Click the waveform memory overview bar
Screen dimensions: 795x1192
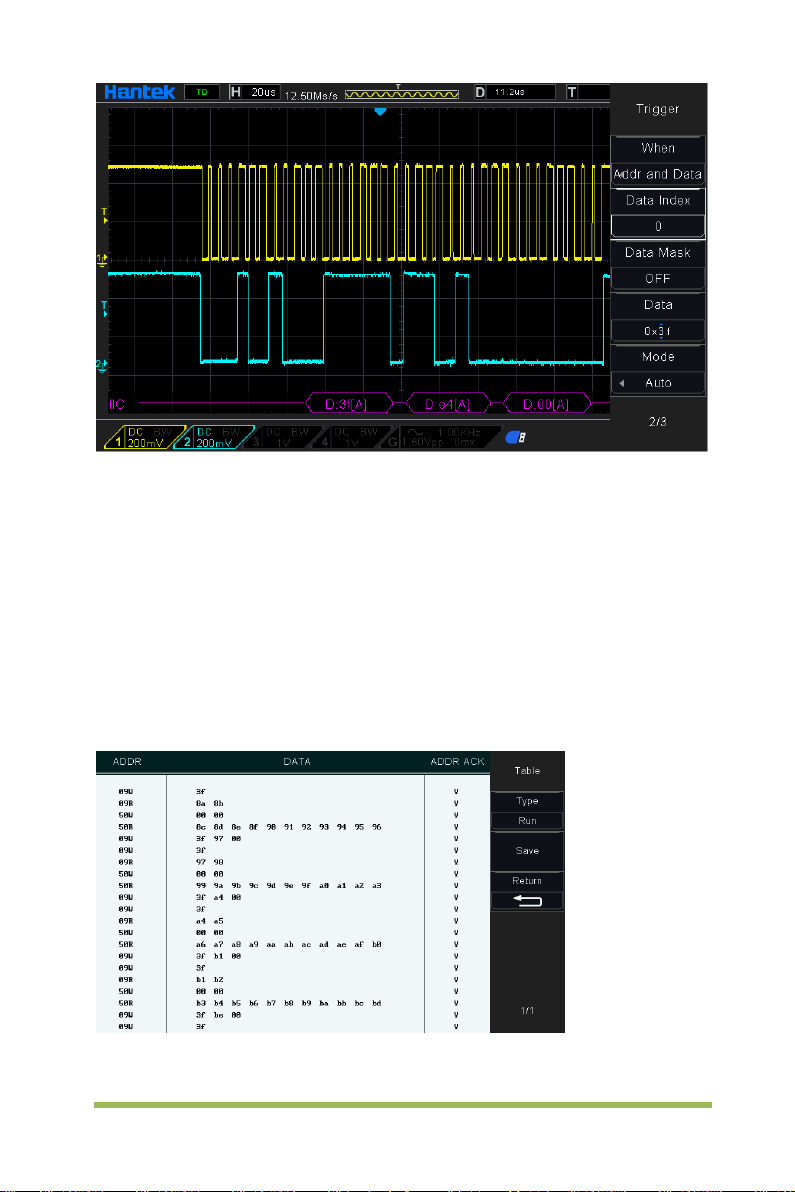[402, 94]
